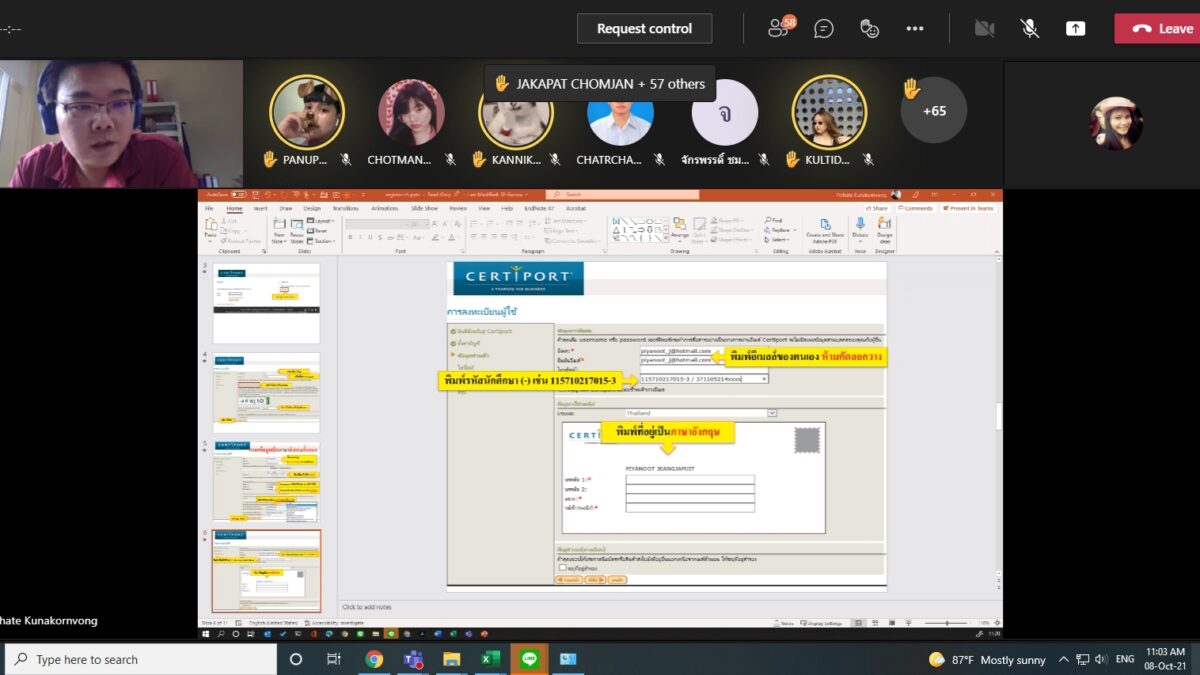Click the Request control button
Image resolution: width=1200 pixels, height=675 pixels.
644,28
